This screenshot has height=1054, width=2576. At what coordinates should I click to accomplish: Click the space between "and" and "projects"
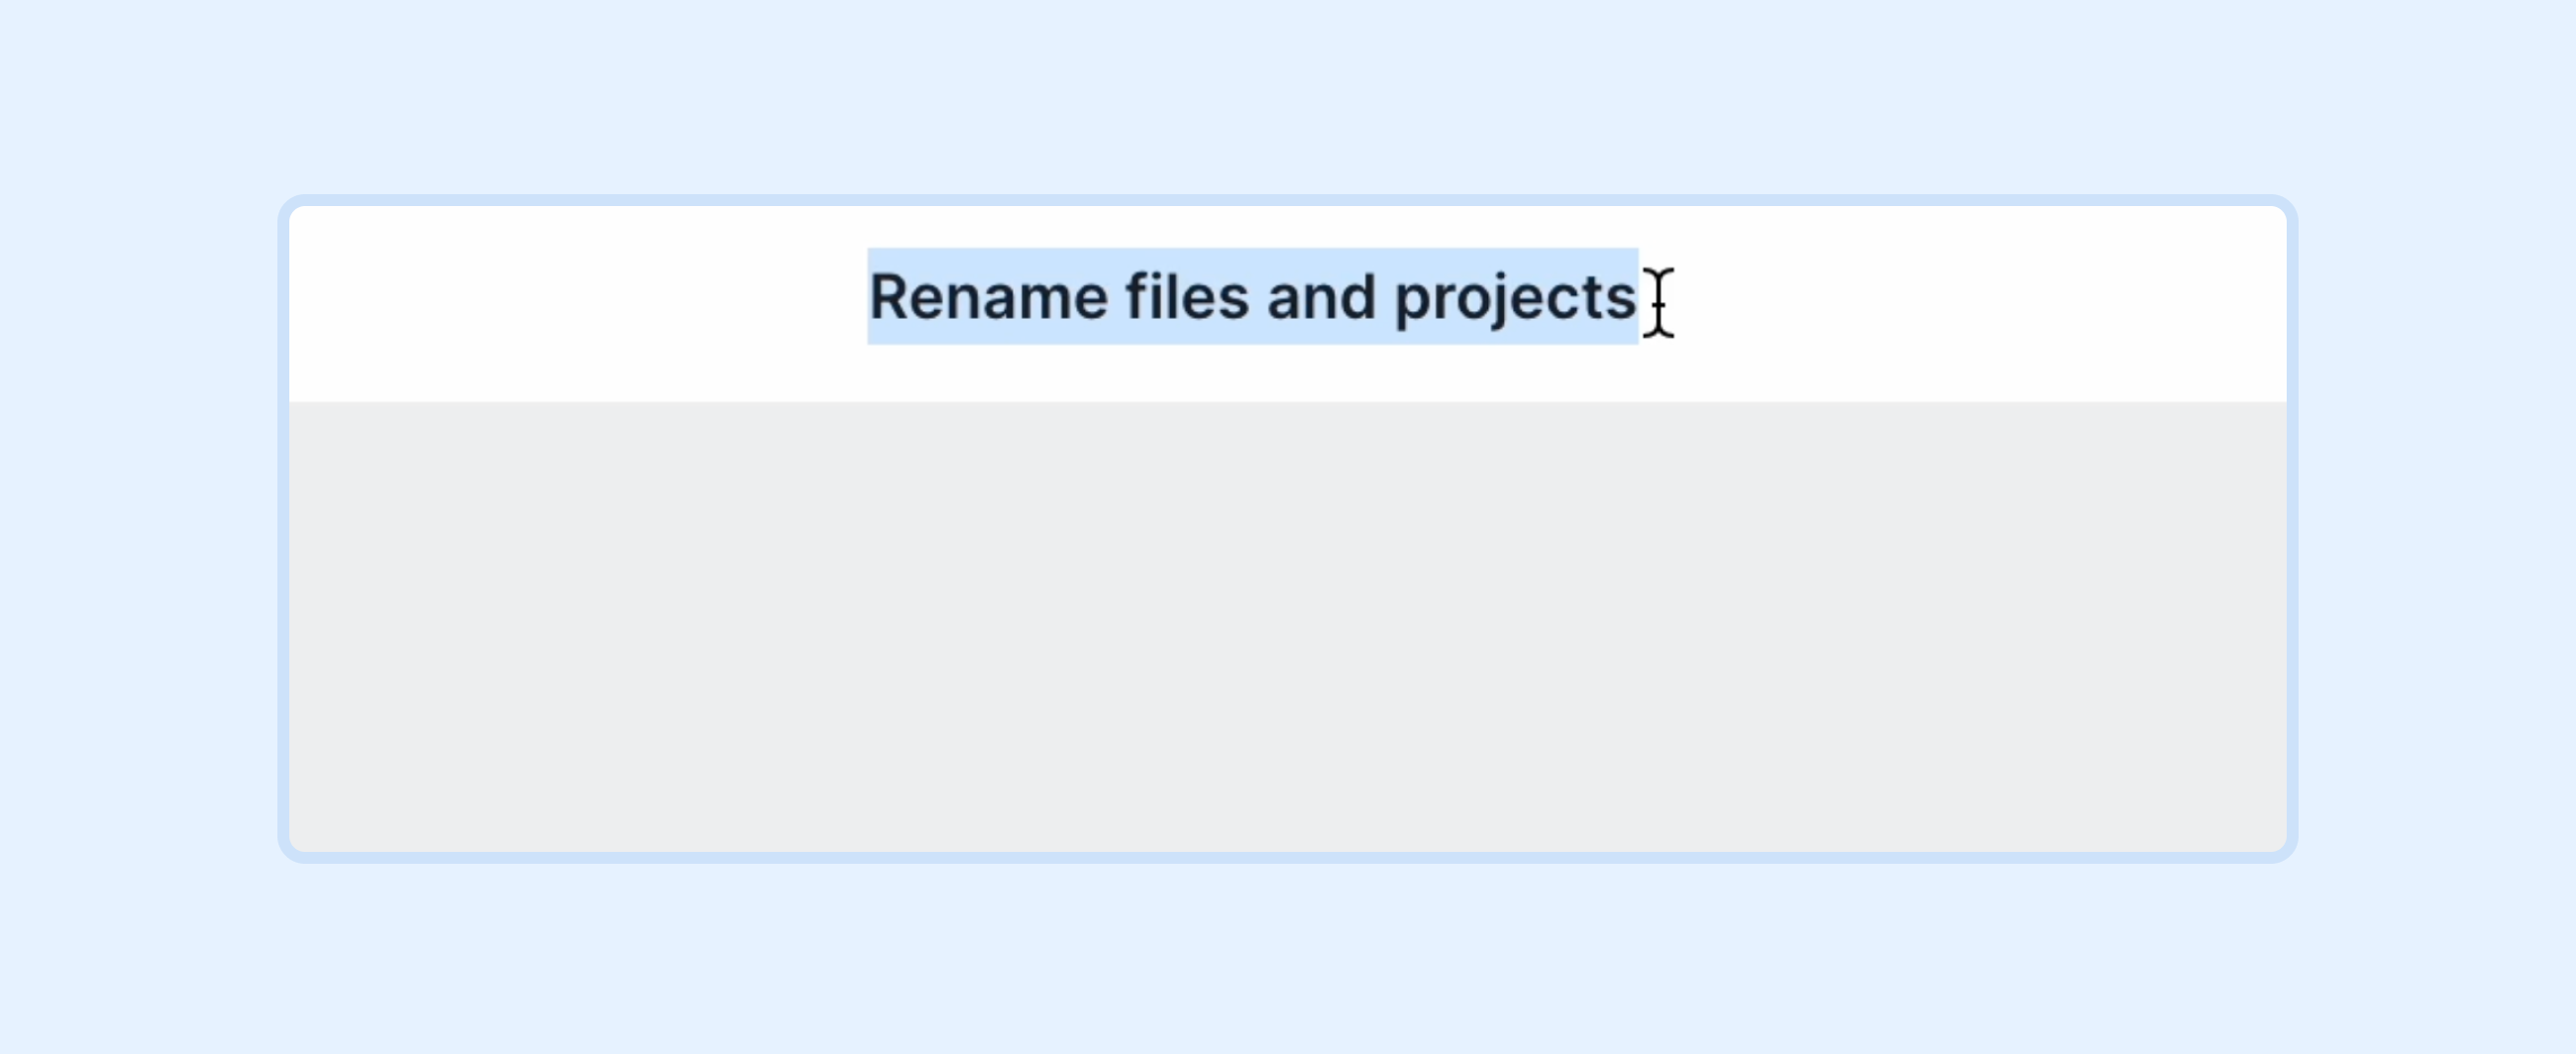(1386, 297)
